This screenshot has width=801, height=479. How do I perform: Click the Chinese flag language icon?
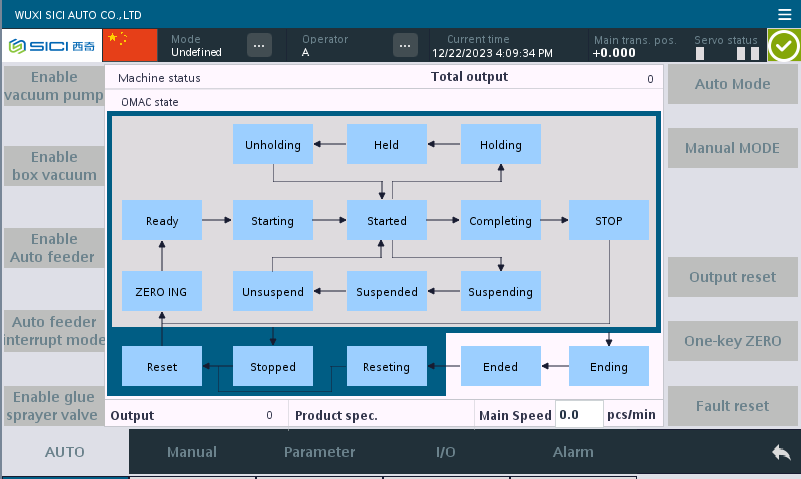tap(130, 45)
